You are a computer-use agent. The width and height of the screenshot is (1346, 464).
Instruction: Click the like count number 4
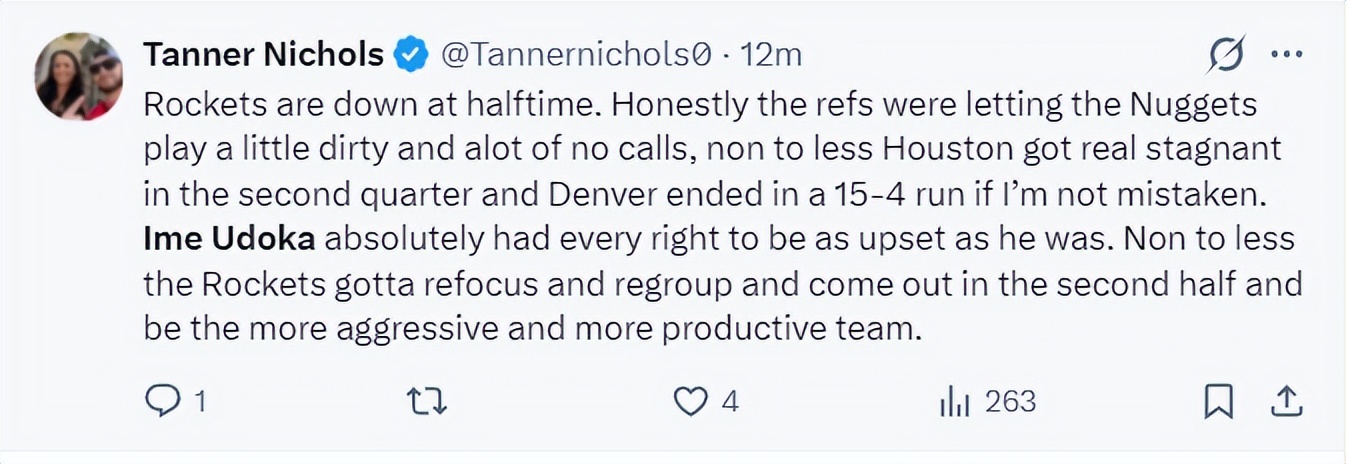click(x=730, y=402)
